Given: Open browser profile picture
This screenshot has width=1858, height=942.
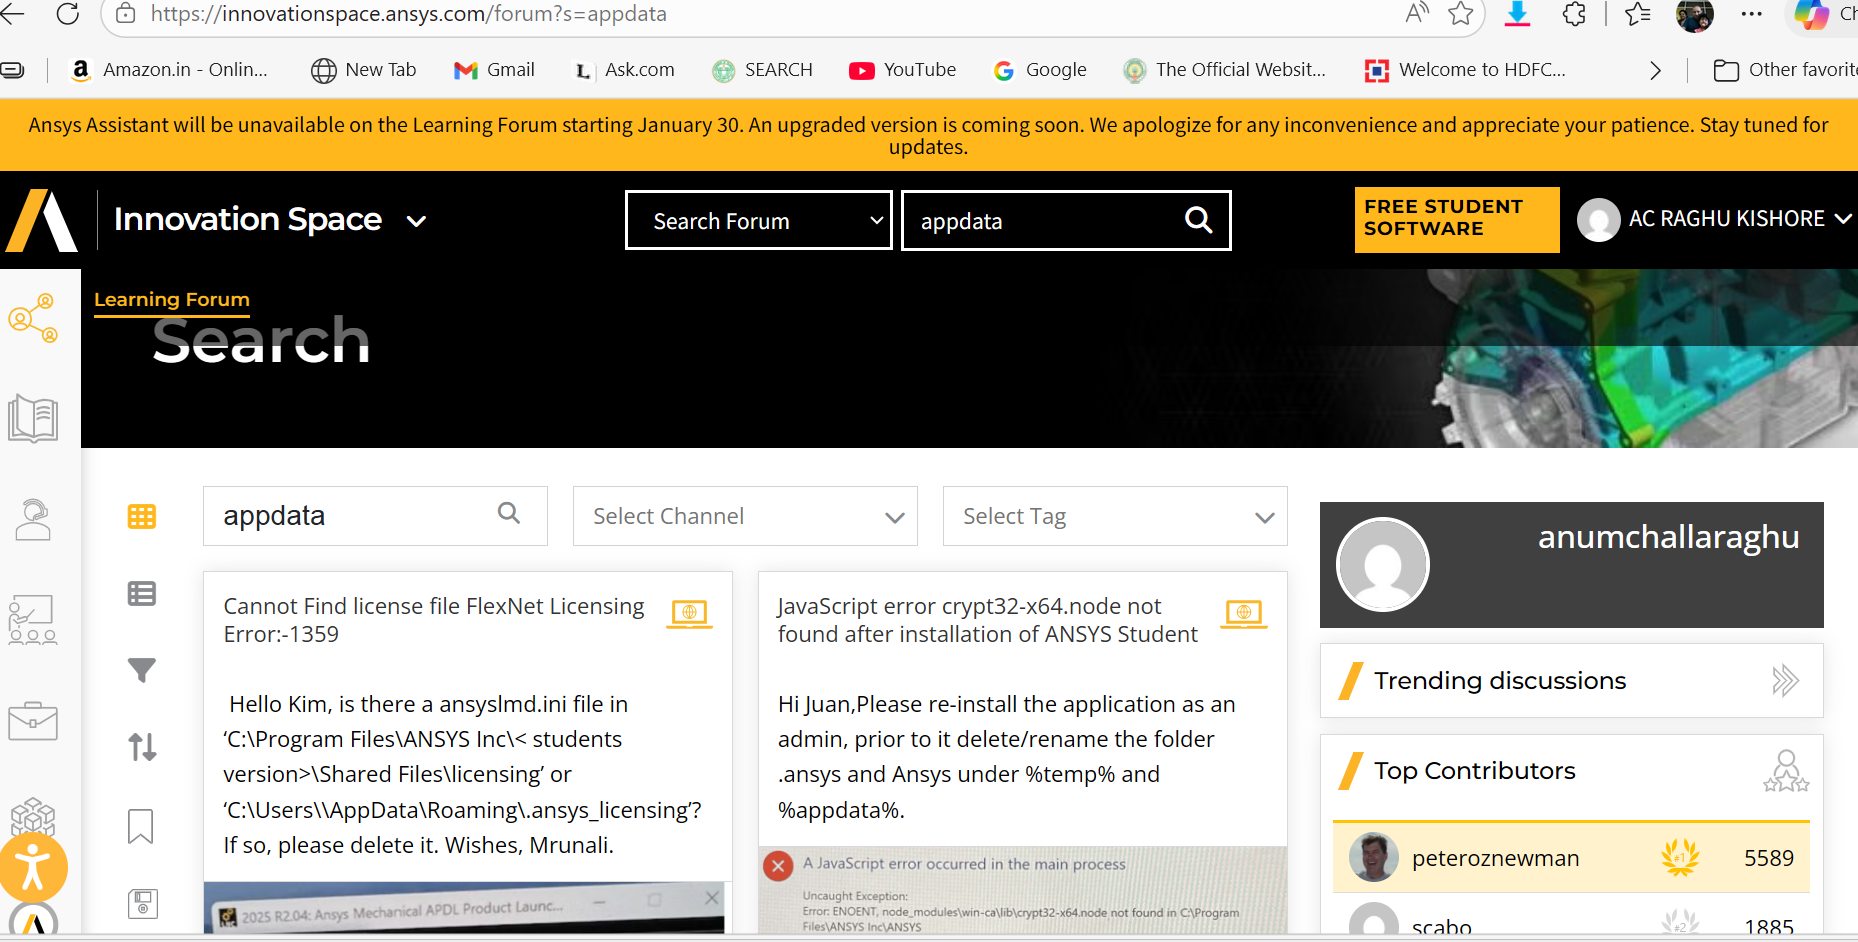Looking at the screenshot, I should (1694, 15).
